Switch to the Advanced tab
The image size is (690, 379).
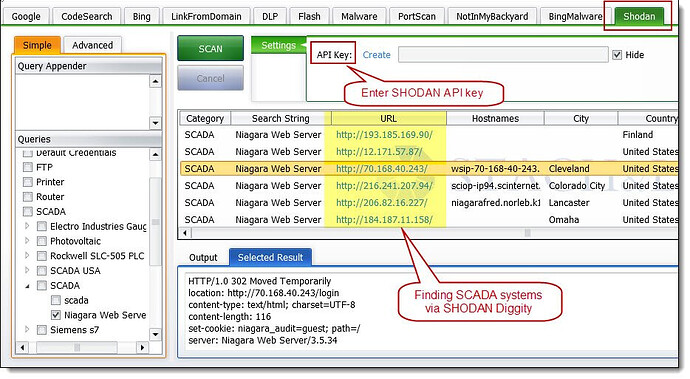click(x=92, y=45)
